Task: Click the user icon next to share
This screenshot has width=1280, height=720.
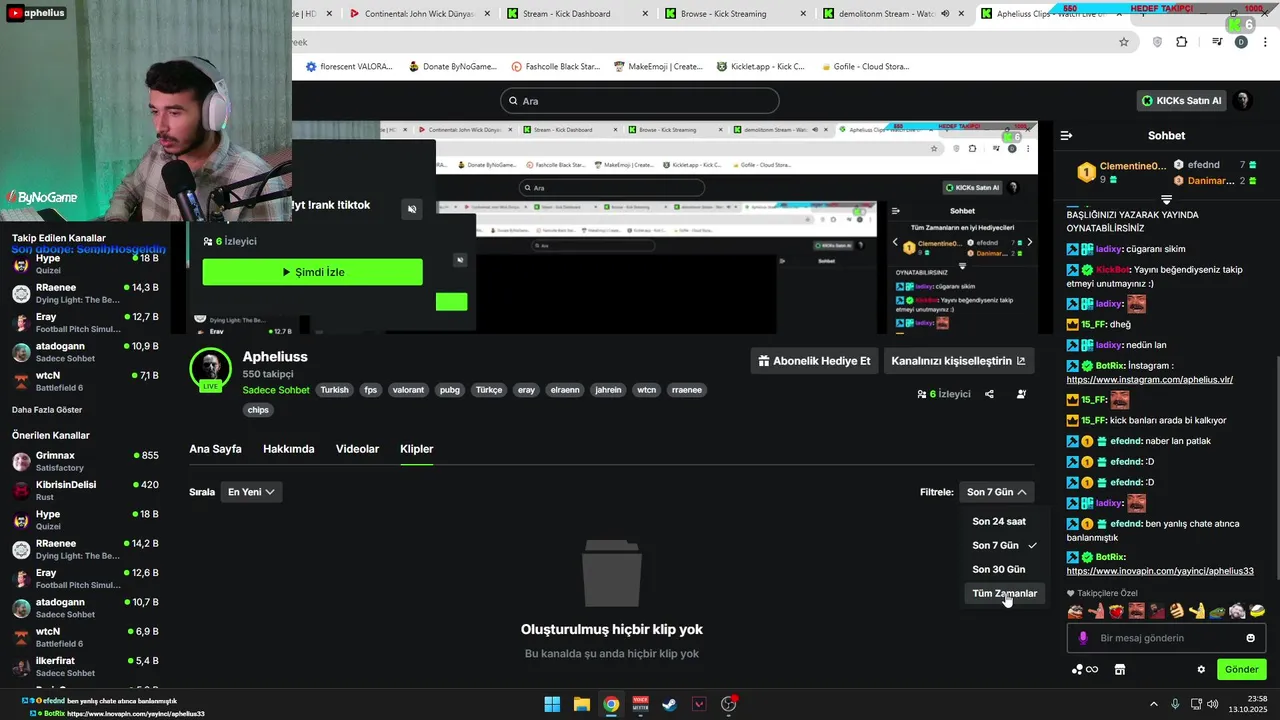Action: click(x=1021, y=394)
